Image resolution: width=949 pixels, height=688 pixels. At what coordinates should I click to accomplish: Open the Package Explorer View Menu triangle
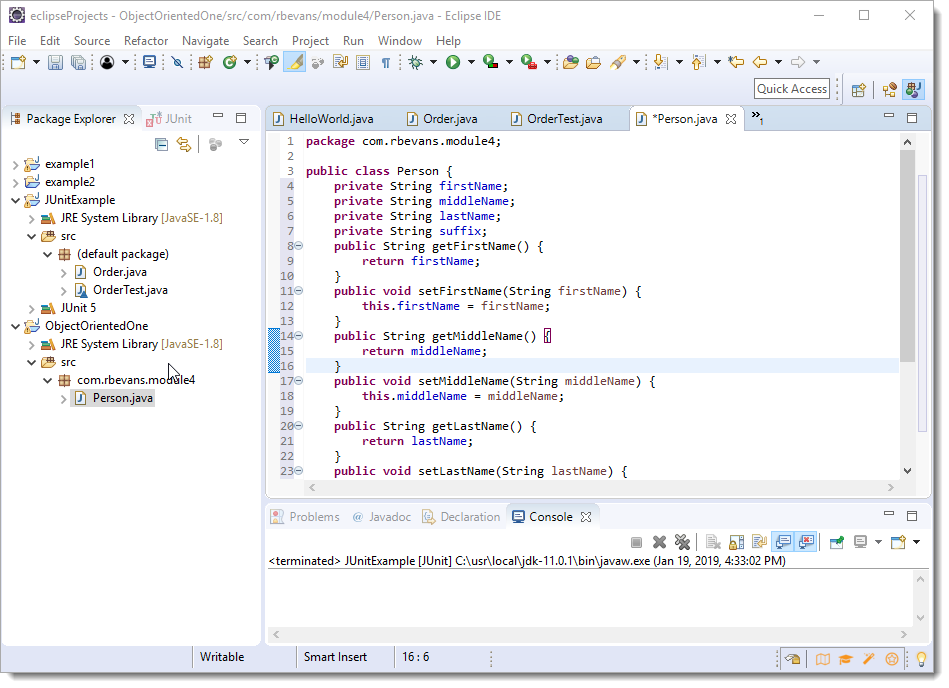tap(244, 142)
